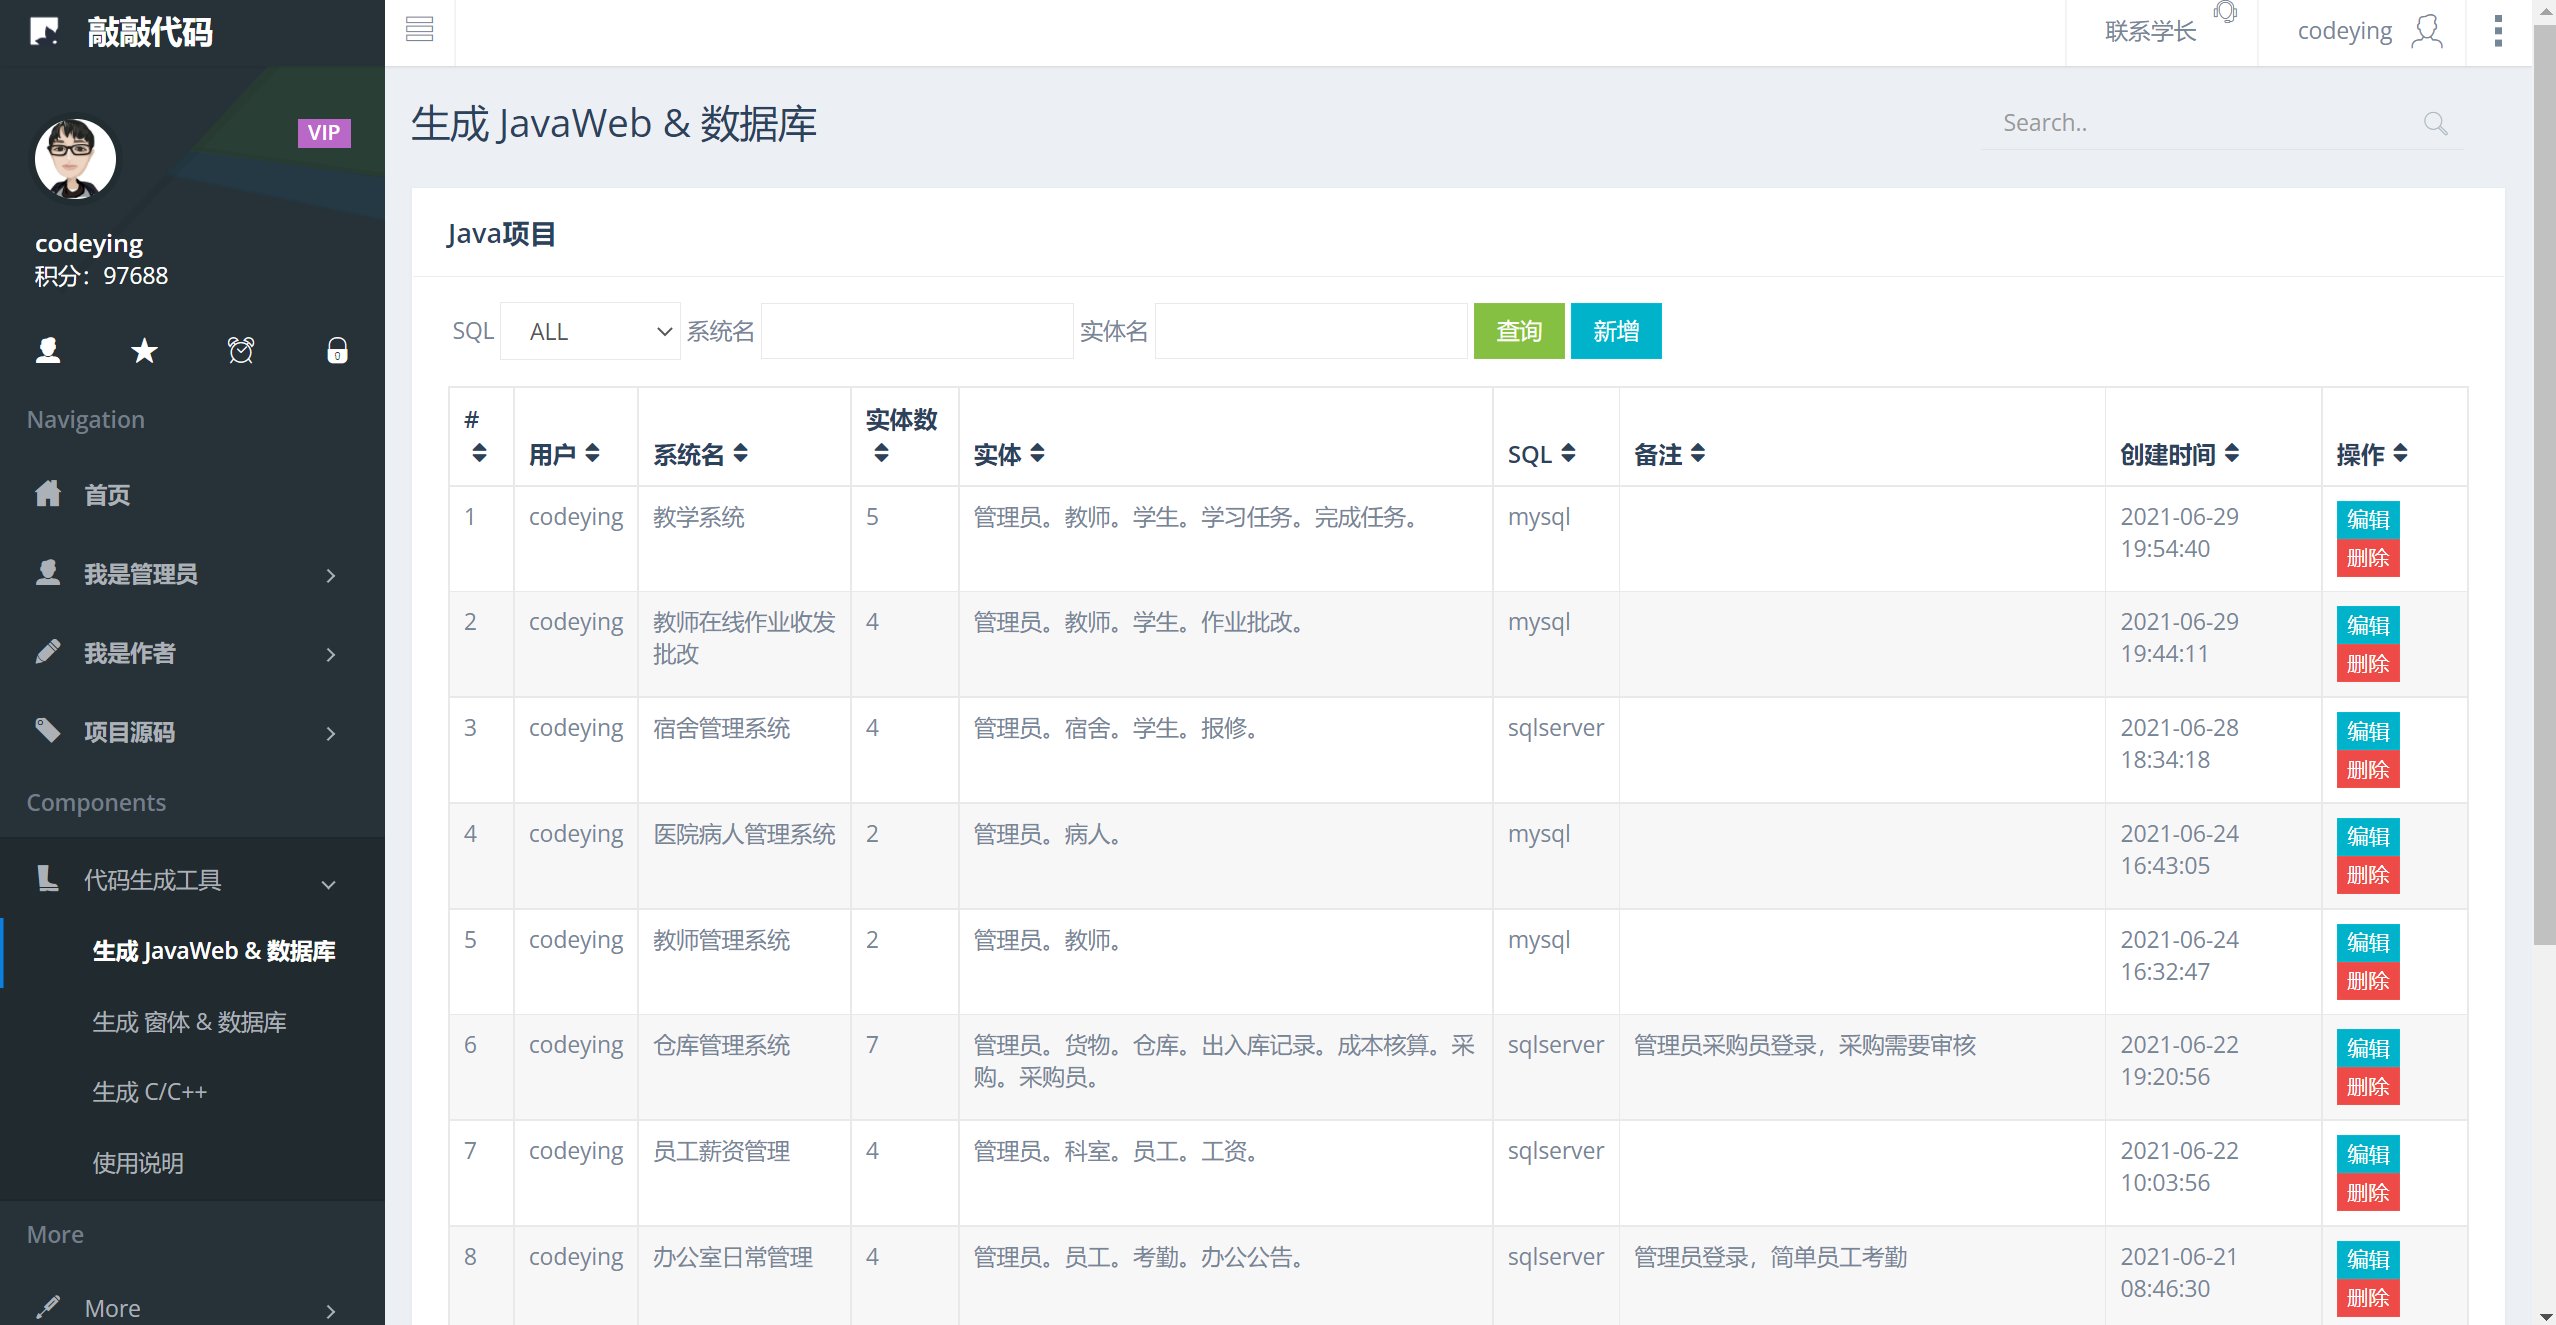This screenshot has height=1325, width=2556.
Task: Click the alarm clock icon in sidebar
Action: click(241, 350)
